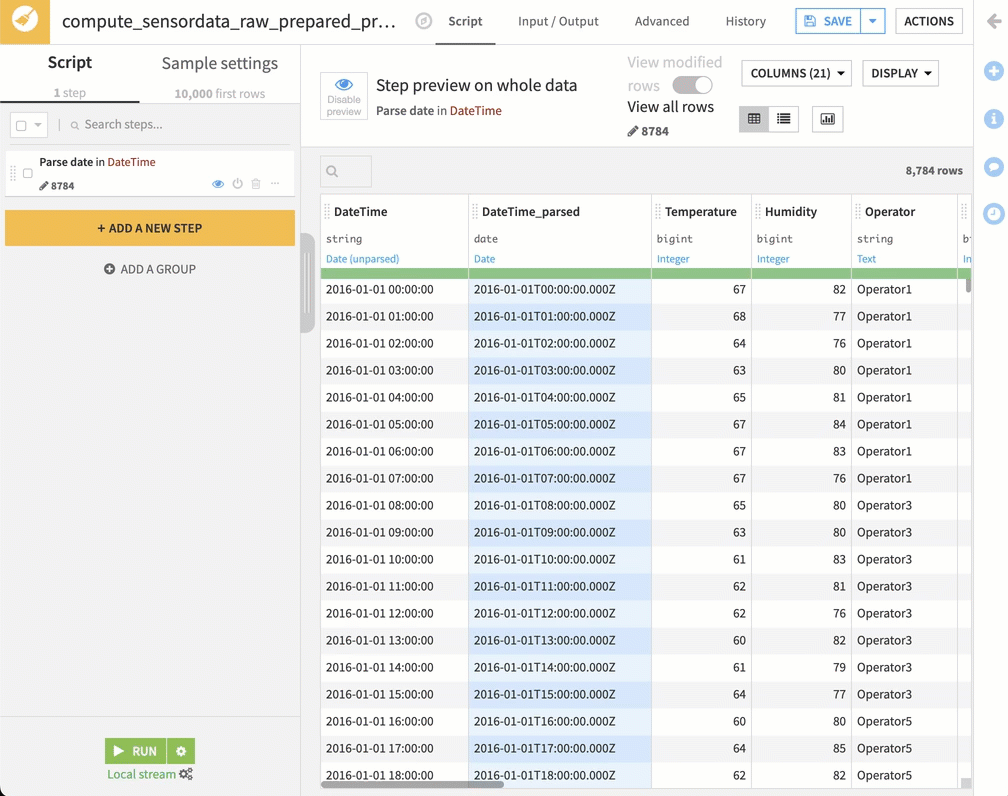The height and width of the screenshot is (796, 1008).
Task: Open the History tab
Action: pyautogui.click(x=745, y=21)
